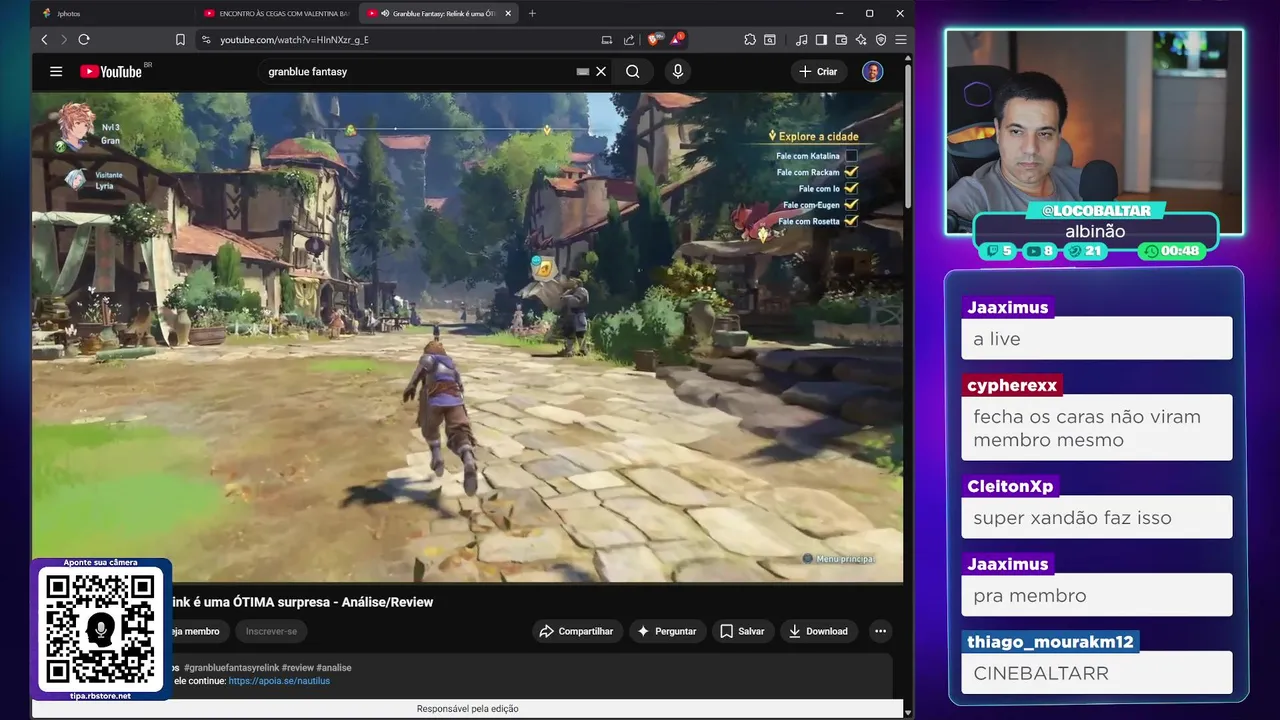Open a new browser tab with plus
1280x720 pixels.
(x=532, y=13)
